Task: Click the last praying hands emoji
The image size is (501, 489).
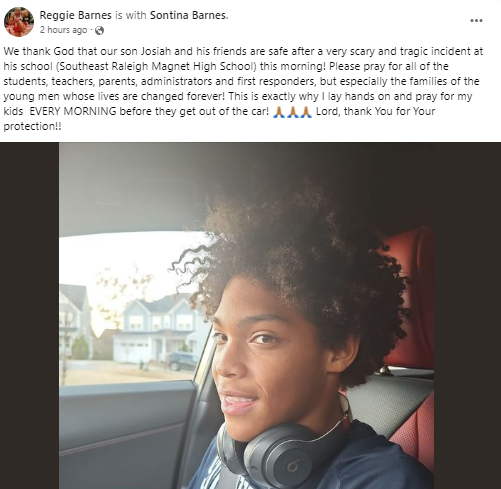Action: click(x=306, y=112)
